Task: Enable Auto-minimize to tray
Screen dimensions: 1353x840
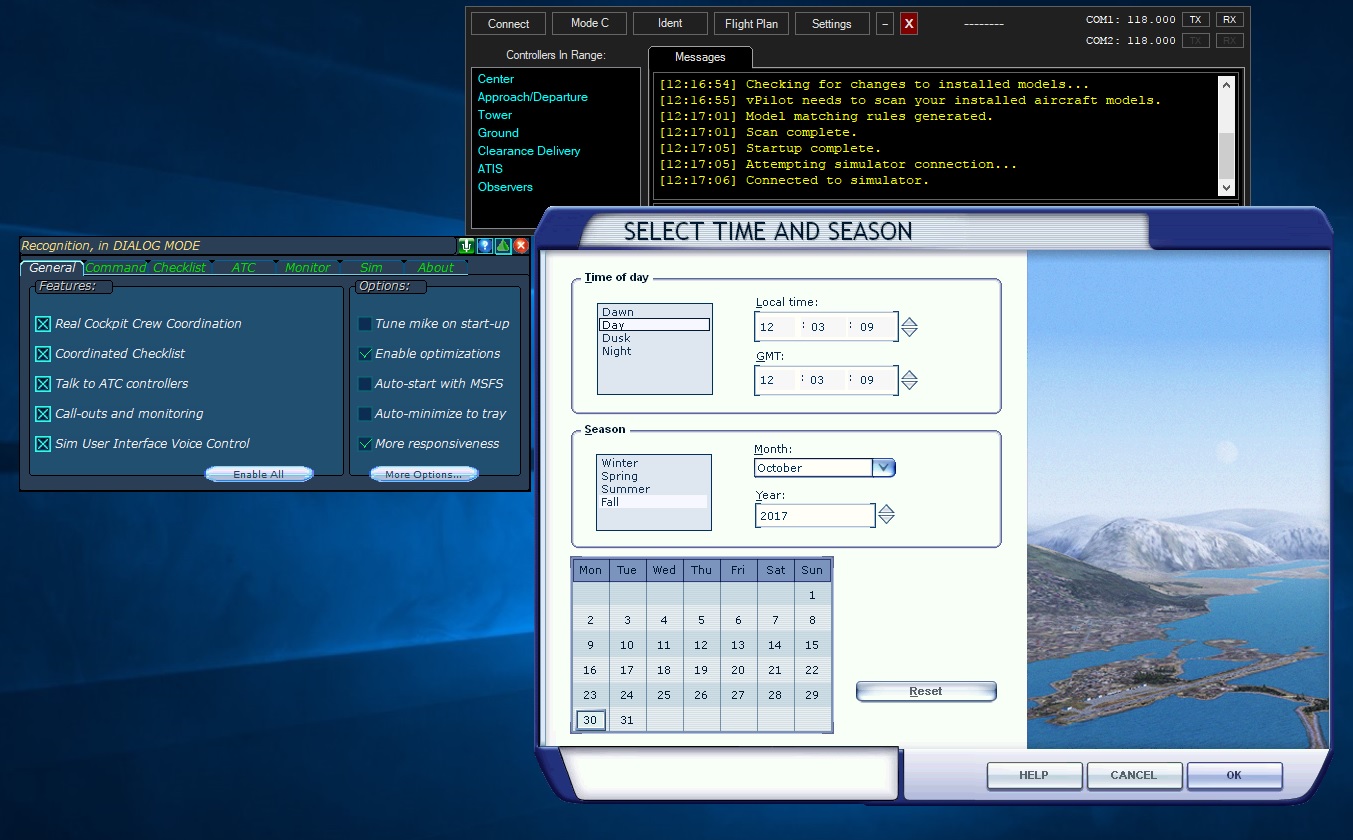Action: 365,414
